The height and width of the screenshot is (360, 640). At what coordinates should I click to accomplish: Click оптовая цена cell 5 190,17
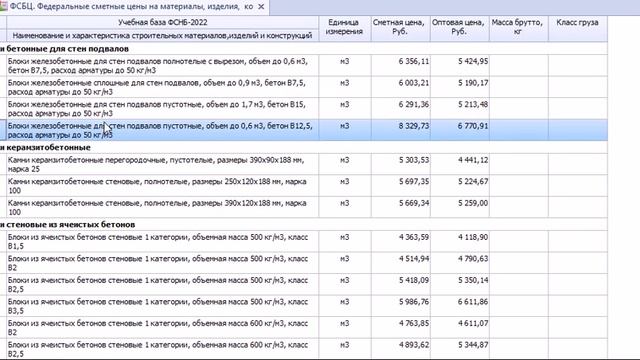pyautogui.click(x=460, y=87)
